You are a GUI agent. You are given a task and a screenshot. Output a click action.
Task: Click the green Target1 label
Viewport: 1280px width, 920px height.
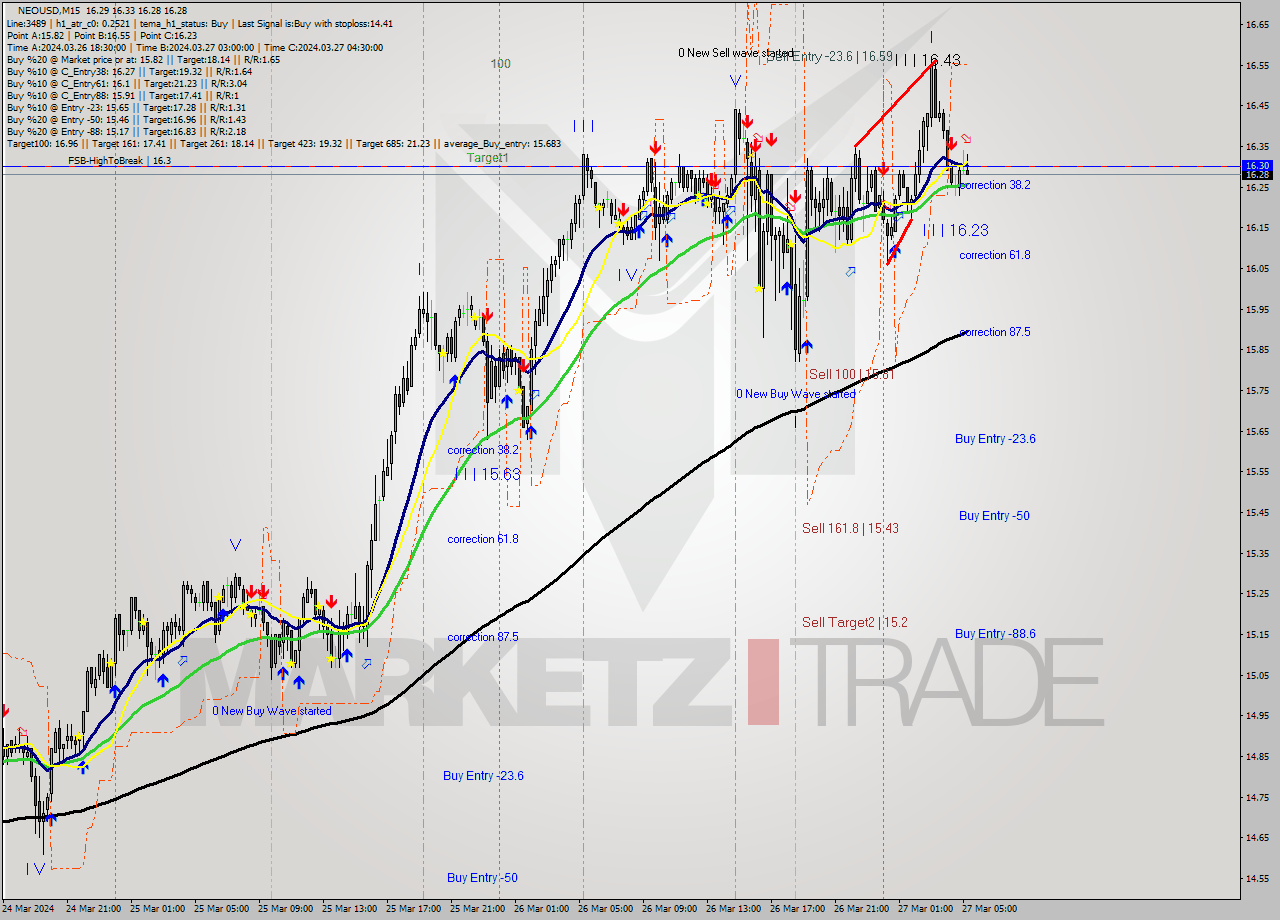pos(488,158)
